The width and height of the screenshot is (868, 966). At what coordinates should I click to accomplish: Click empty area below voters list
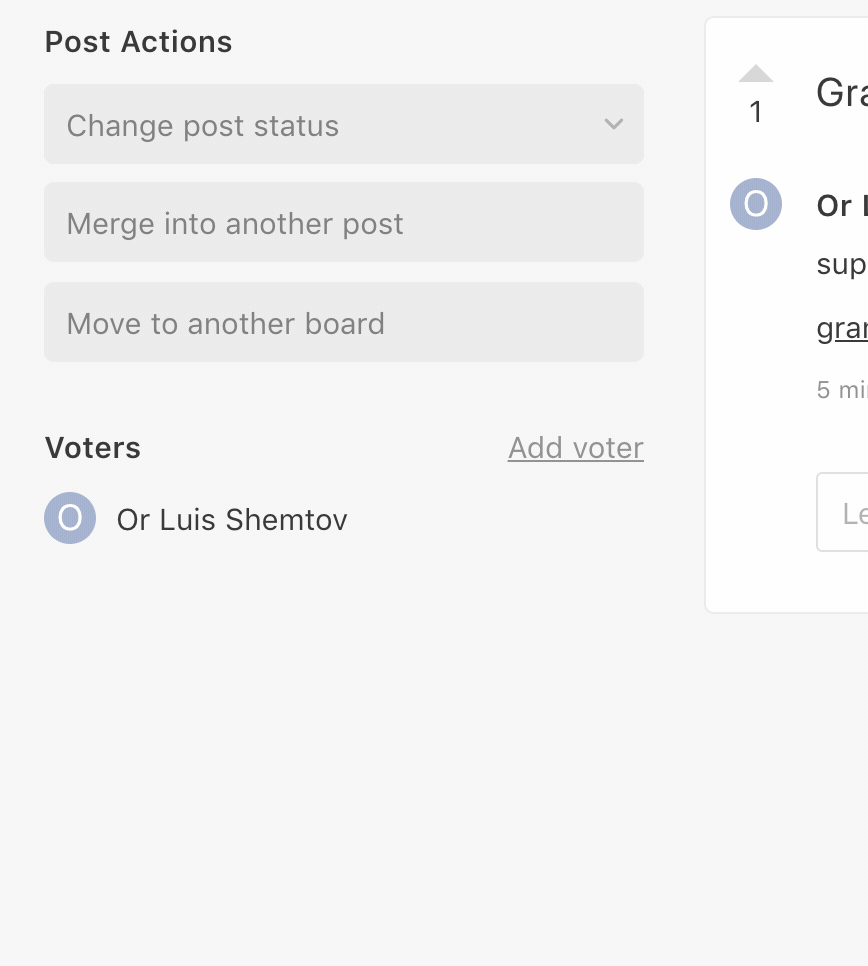(344, 739)
